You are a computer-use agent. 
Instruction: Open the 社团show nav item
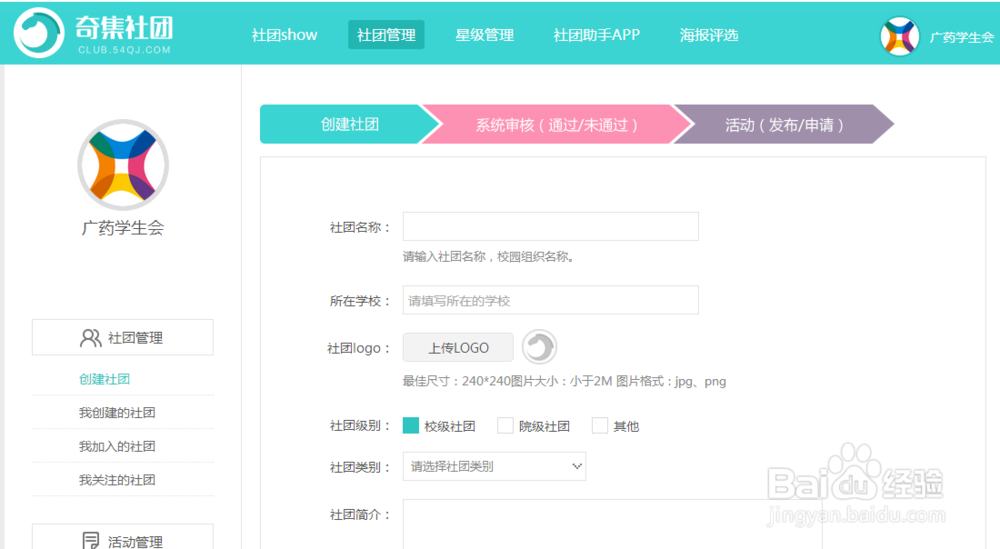click(284, 35)
